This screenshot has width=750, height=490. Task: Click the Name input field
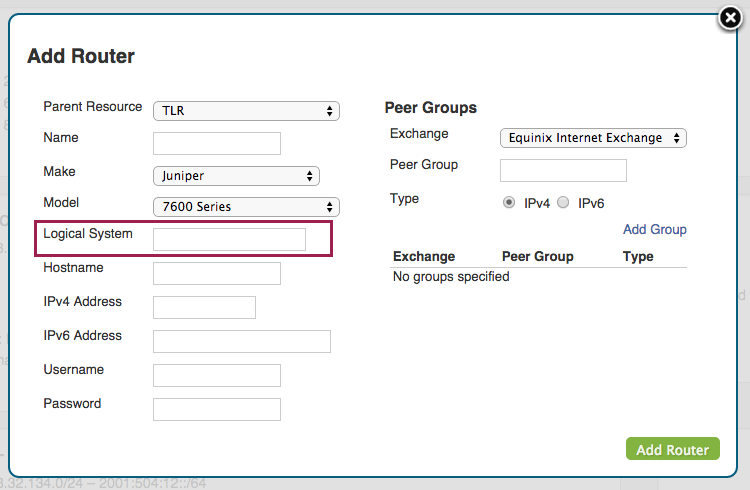[217, 143]
